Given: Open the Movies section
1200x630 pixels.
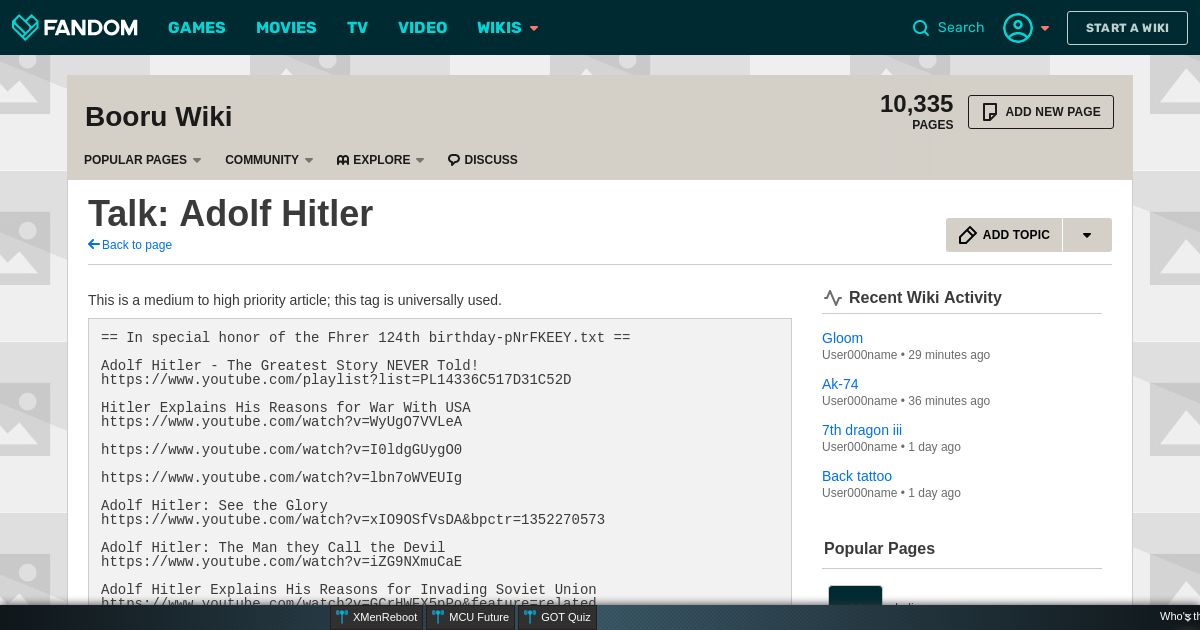Looking at the screenshot, I should click(286, 27).
